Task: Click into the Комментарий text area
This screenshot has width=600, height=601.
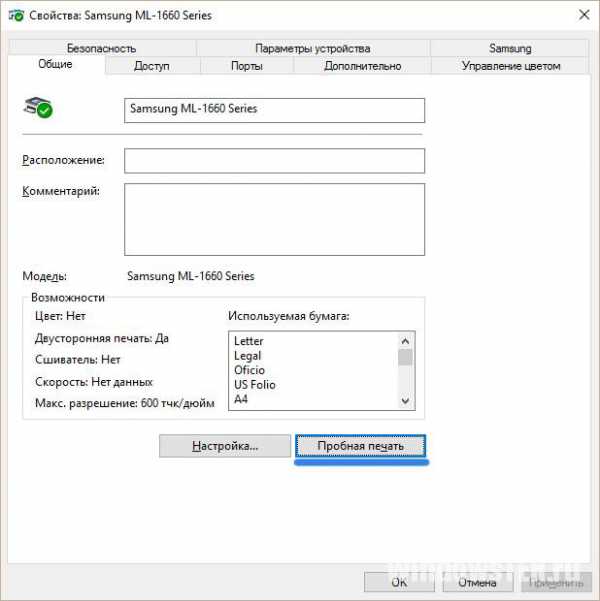Action: tap(275, 219)
